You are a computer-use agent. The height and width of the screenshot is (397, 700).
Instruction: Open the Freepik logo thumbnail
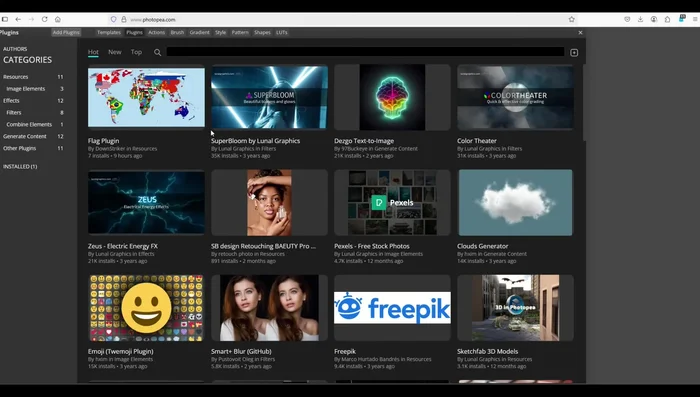point(392,308)
